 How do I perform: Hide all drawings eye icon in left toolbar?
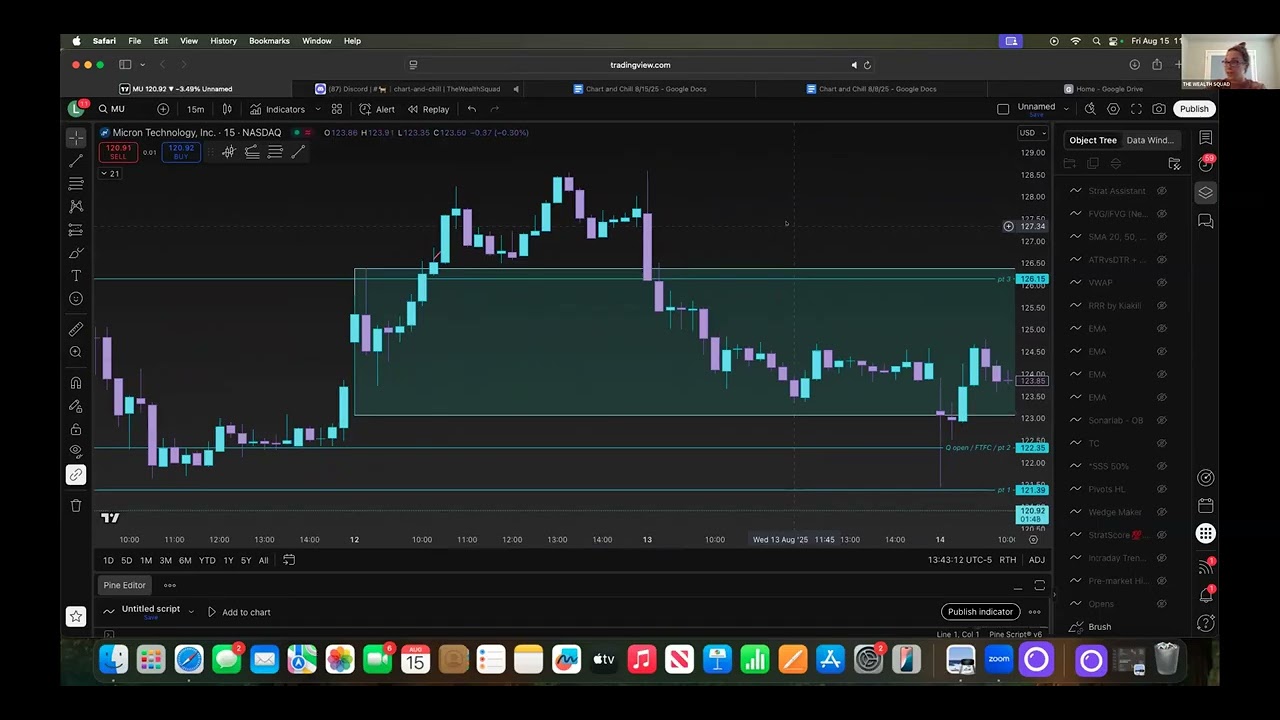pyautogui.click(x=76, y=451)
